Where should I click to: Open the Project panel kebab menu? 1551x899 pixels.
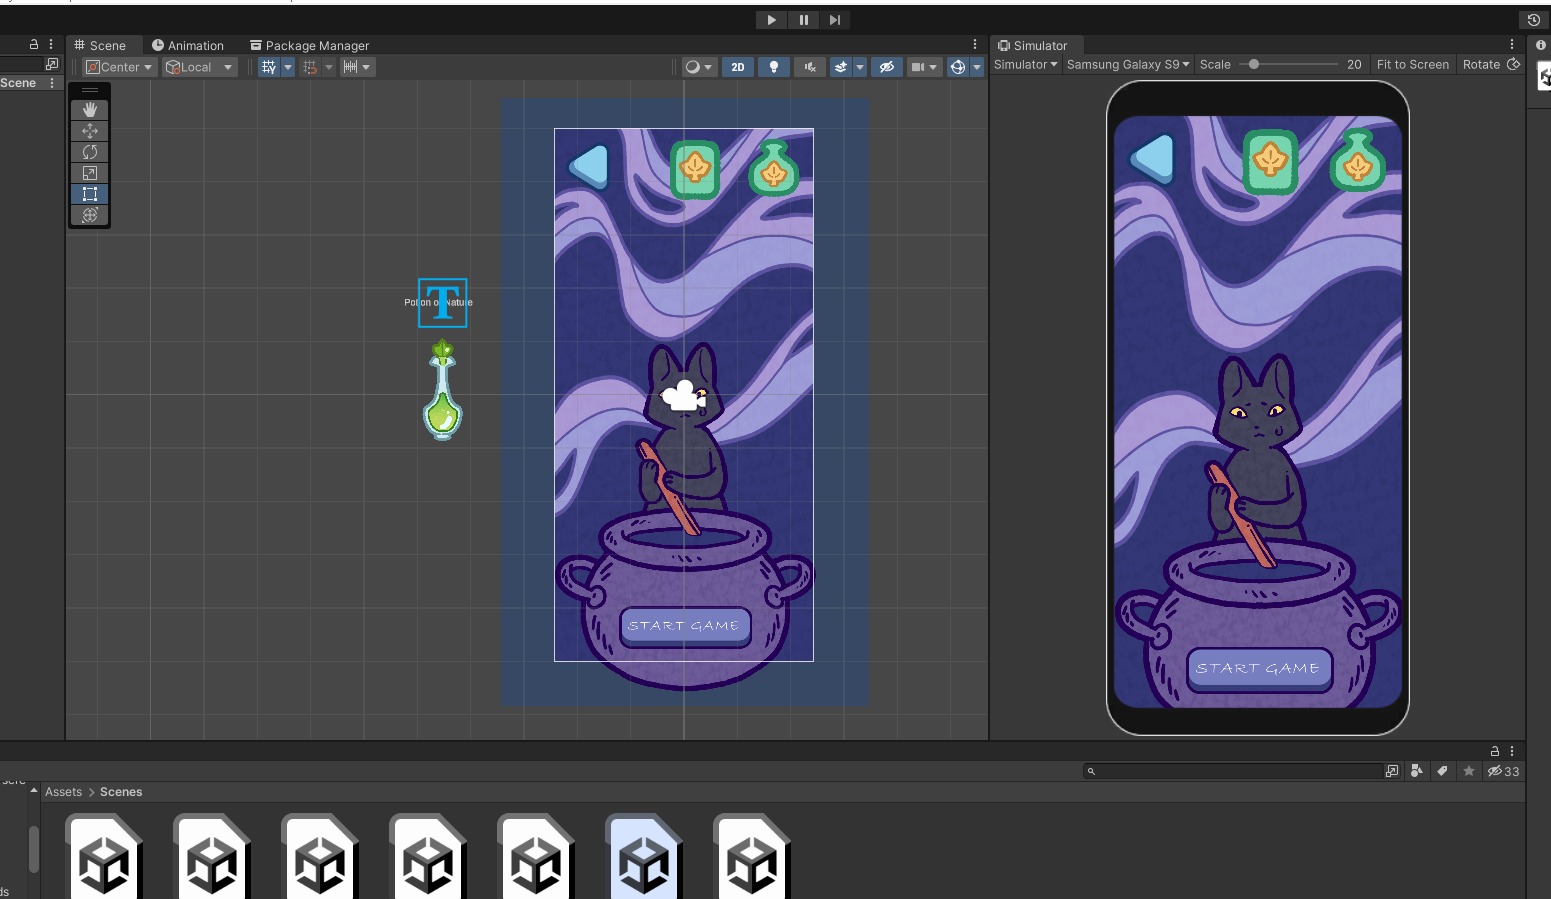(x=1512, y=751)
